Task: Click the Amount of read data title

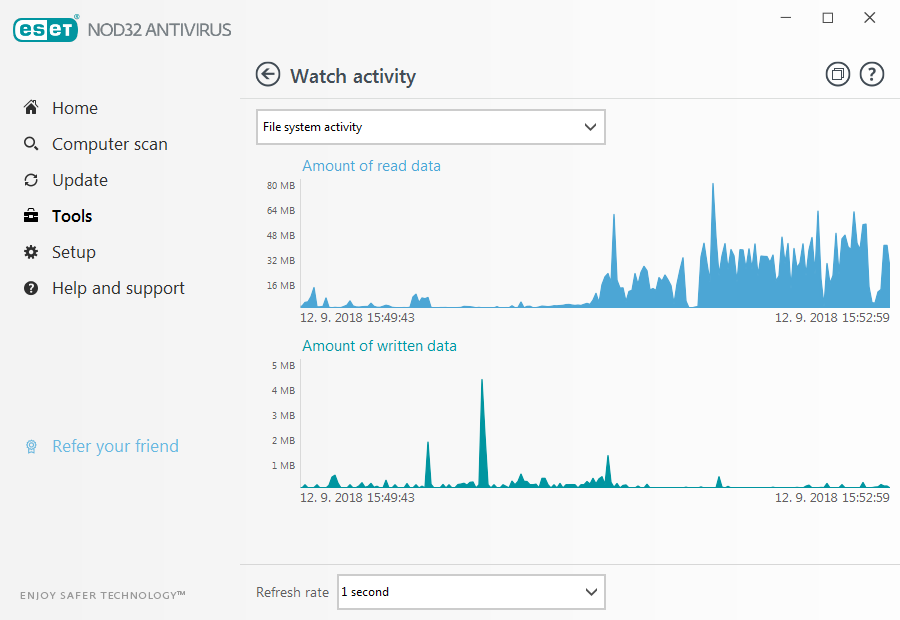Action: pyautogui.click(x=371, y=166)
